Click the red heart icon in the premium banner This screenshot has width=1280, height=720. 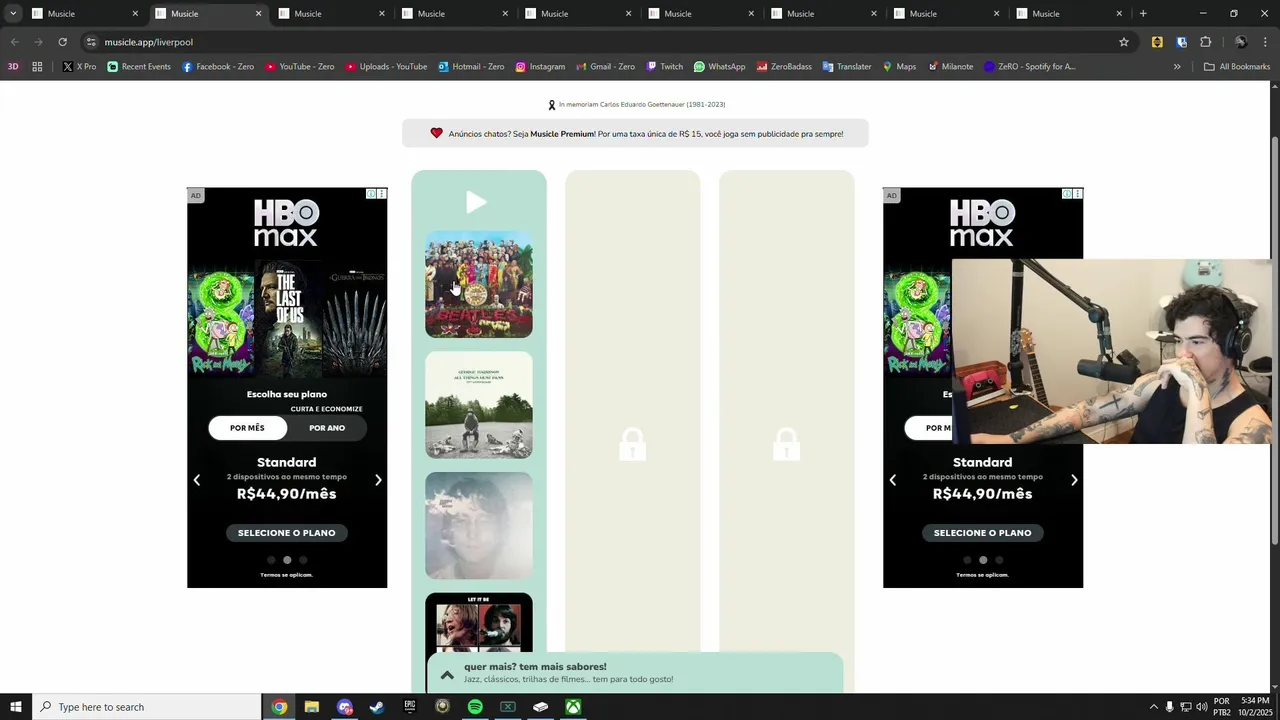[436, 133]
